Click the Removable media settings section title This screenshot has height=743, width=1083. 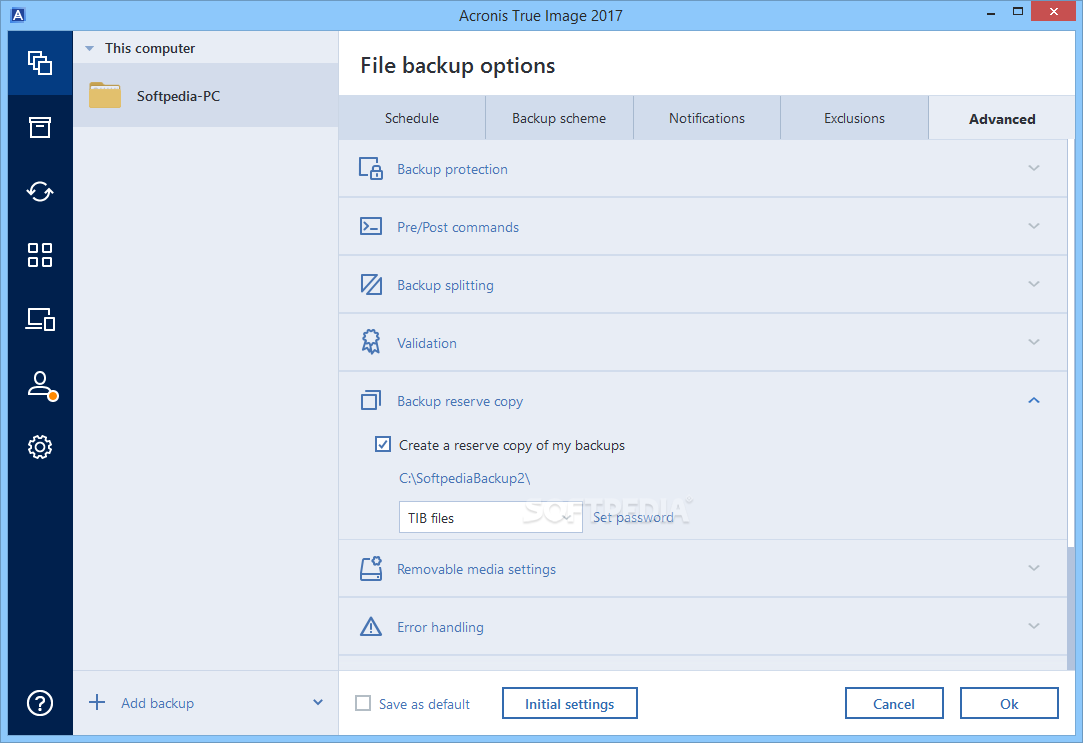(477, 569)
